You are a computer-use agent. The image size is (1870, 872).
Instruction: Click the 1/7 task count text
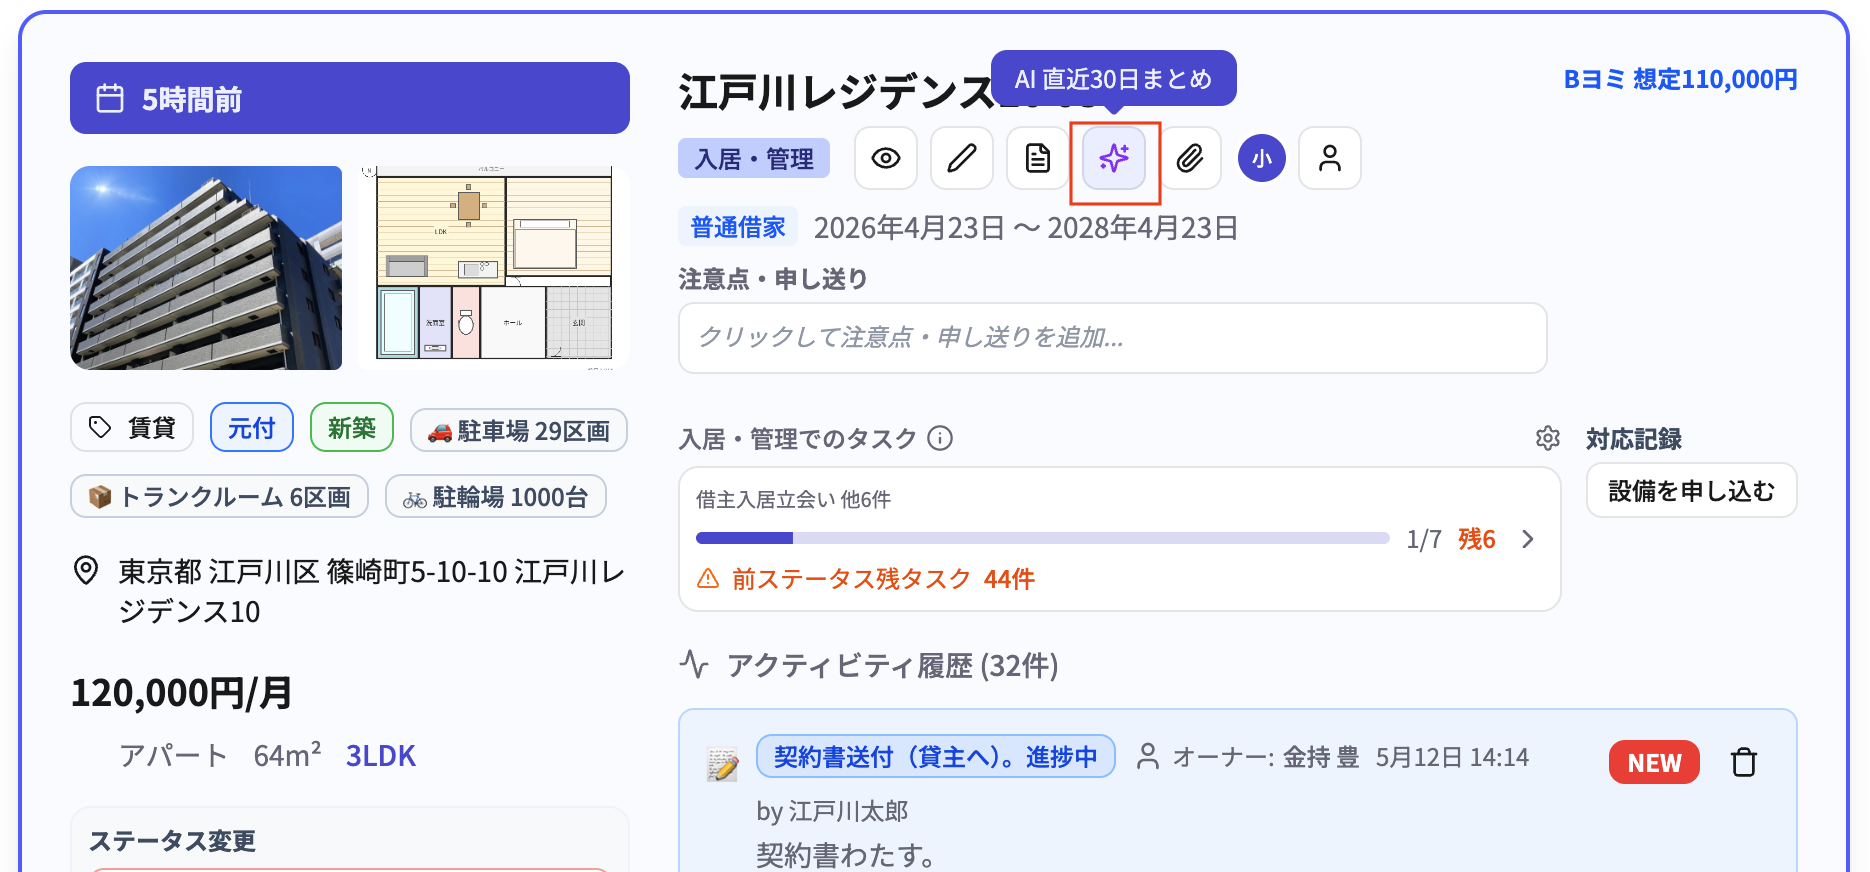(x=1424, y=539)
